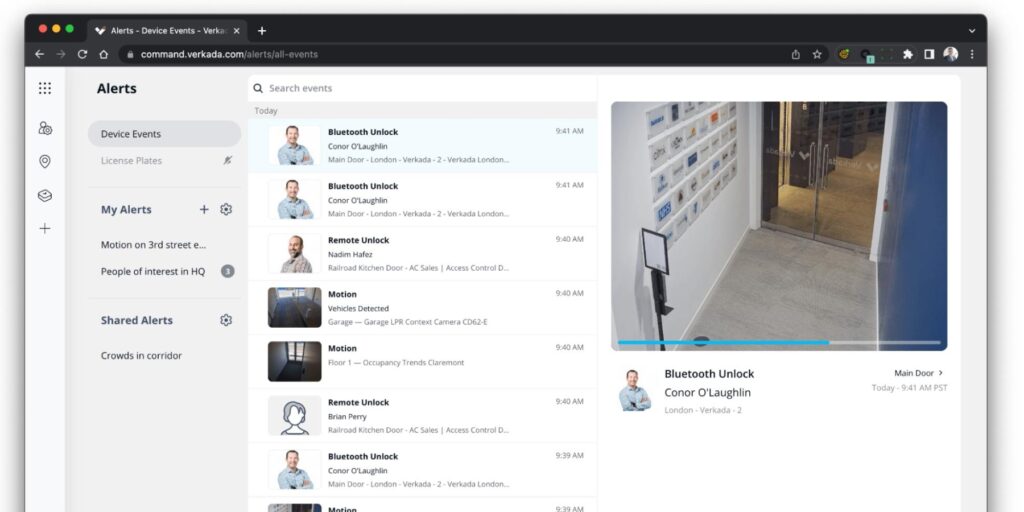Expand the tab search dropdown arrow
Viewport: 1024px width, 512px height.
(972, 31)
